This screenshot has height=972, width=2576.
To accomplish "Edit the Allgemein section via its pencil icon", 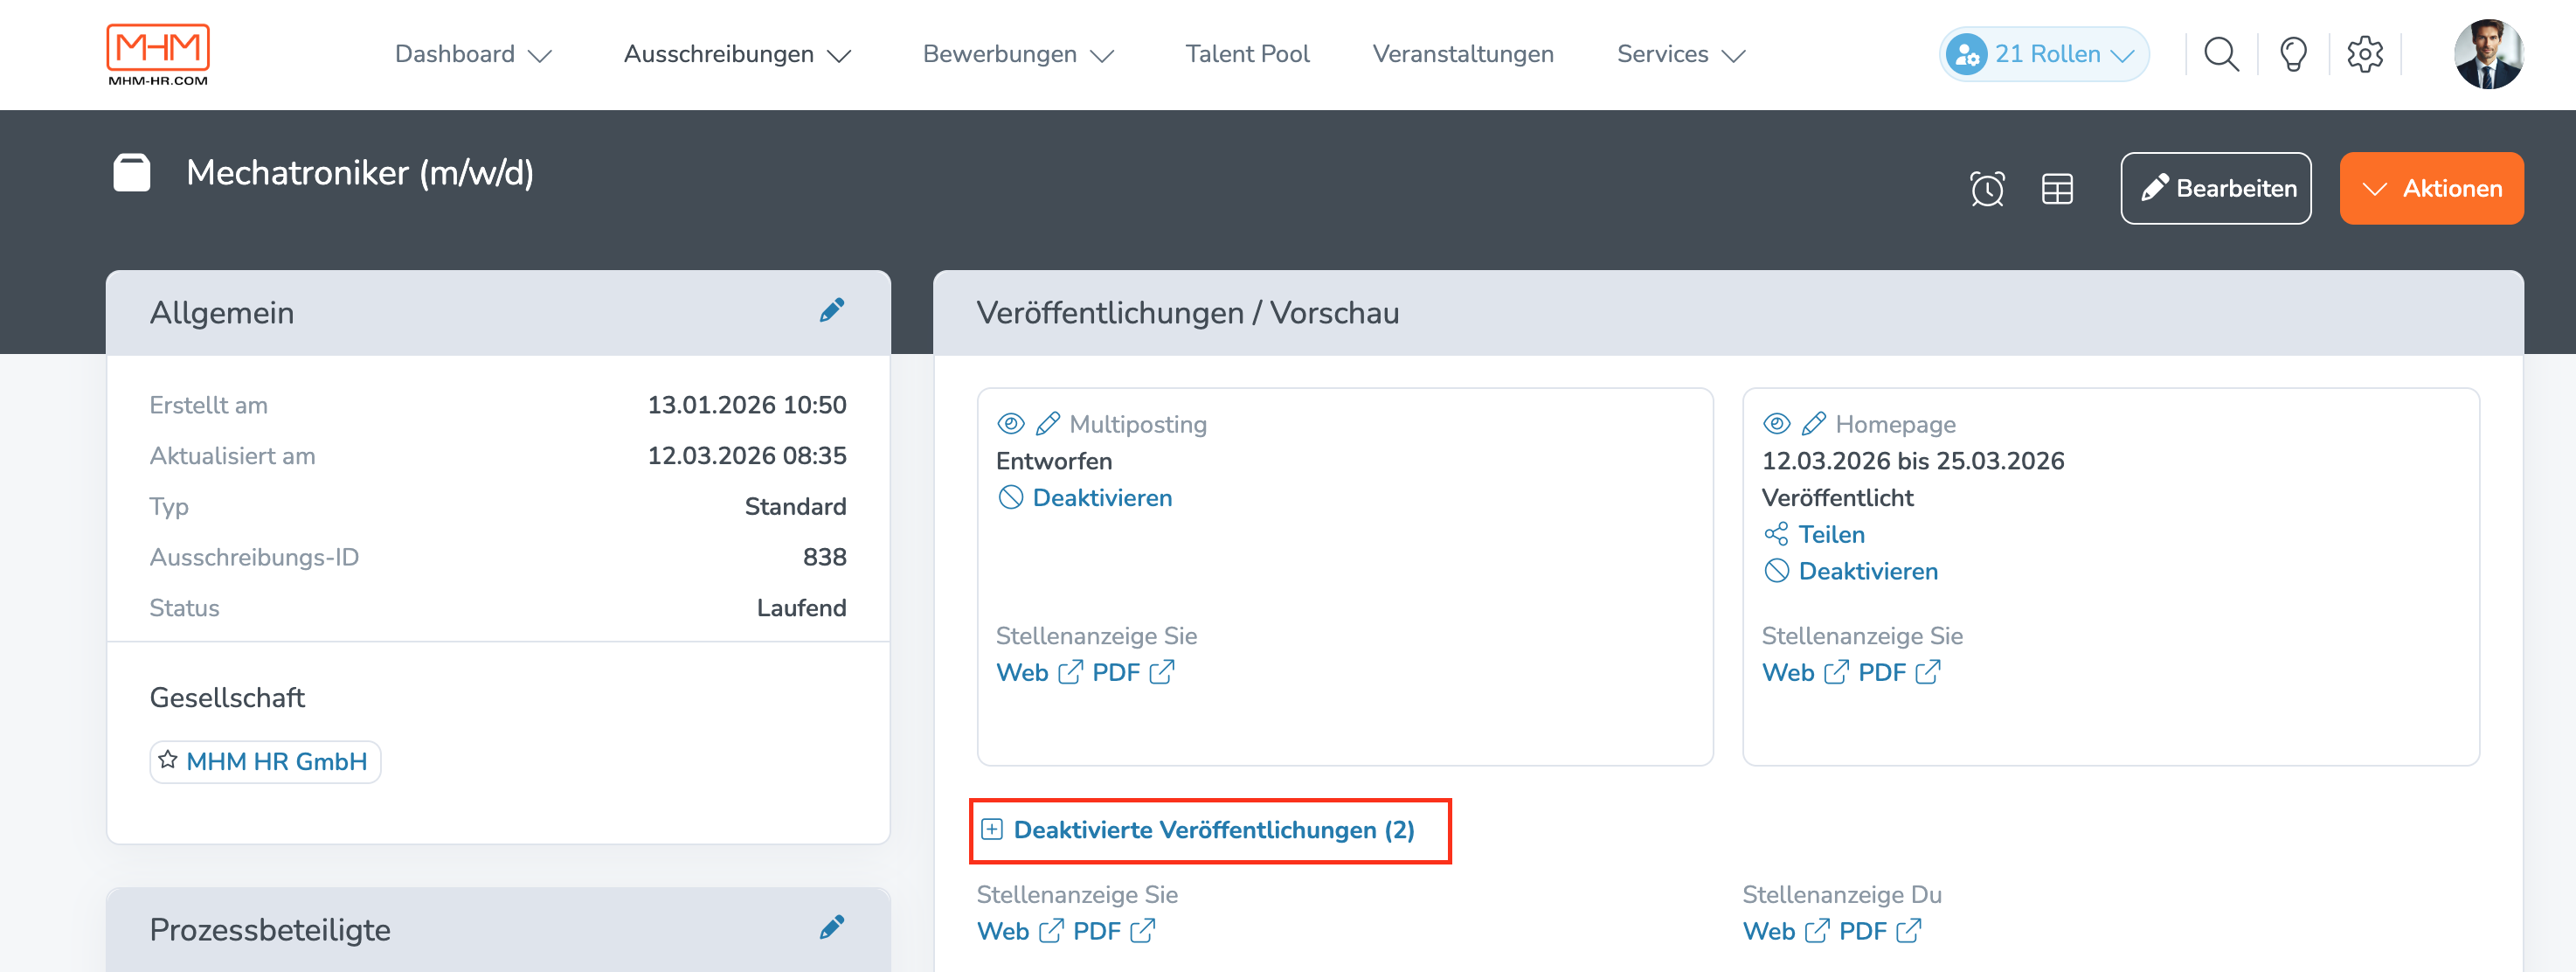I will [833, 310].
